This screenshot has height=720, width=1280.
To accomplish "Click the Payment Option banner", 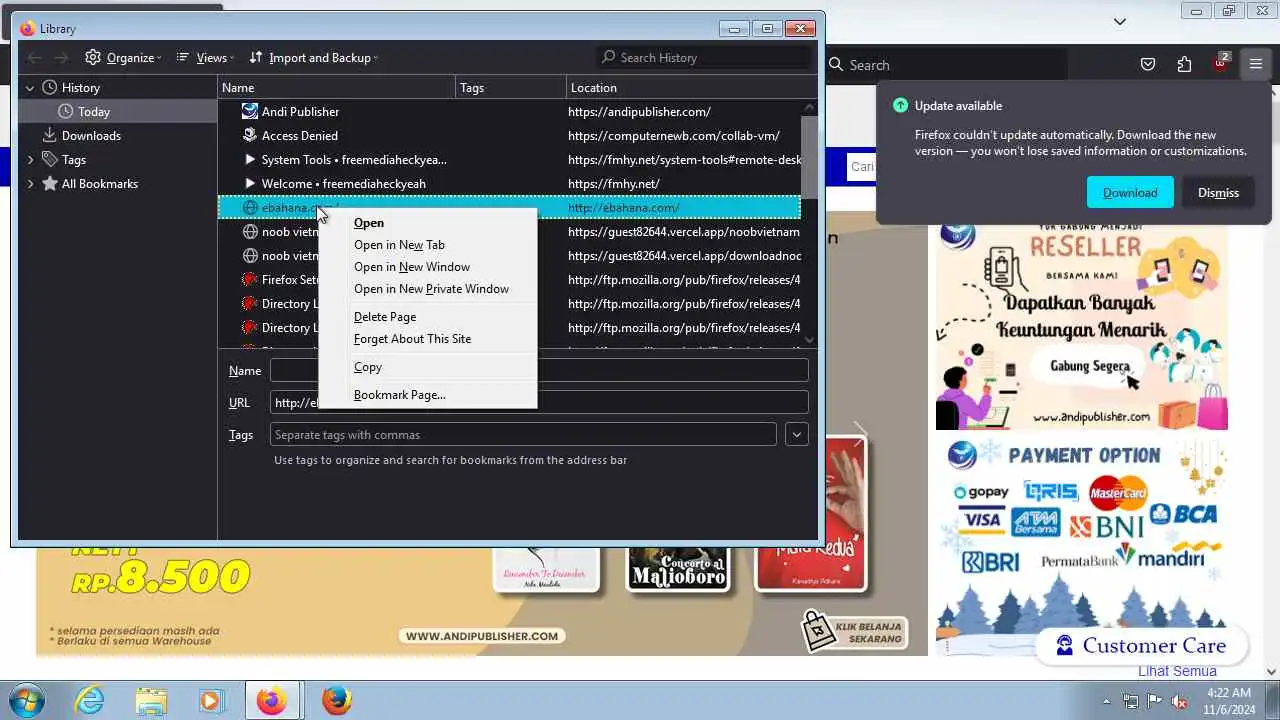I will (1081, 546).
